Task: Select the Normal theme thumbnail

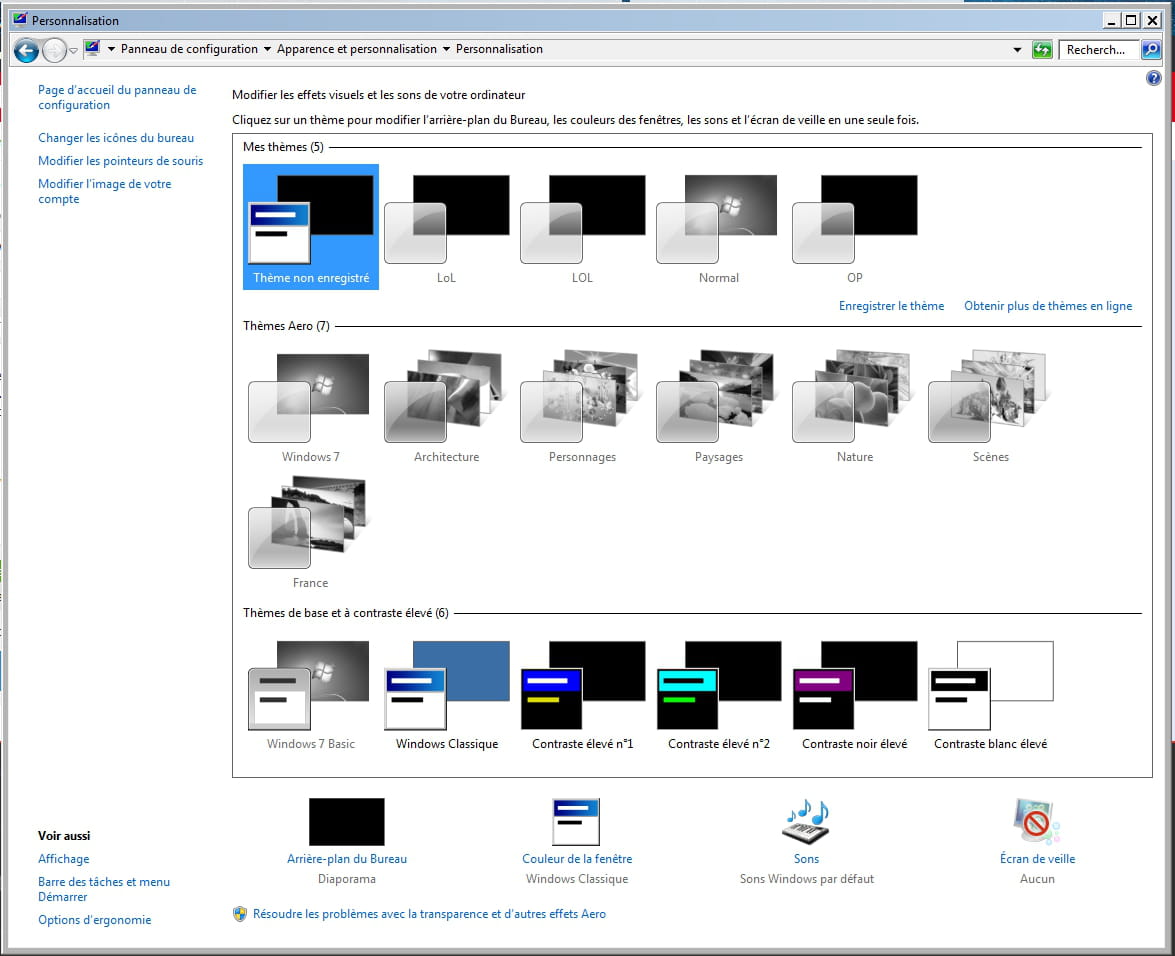Action: point(719,227)
